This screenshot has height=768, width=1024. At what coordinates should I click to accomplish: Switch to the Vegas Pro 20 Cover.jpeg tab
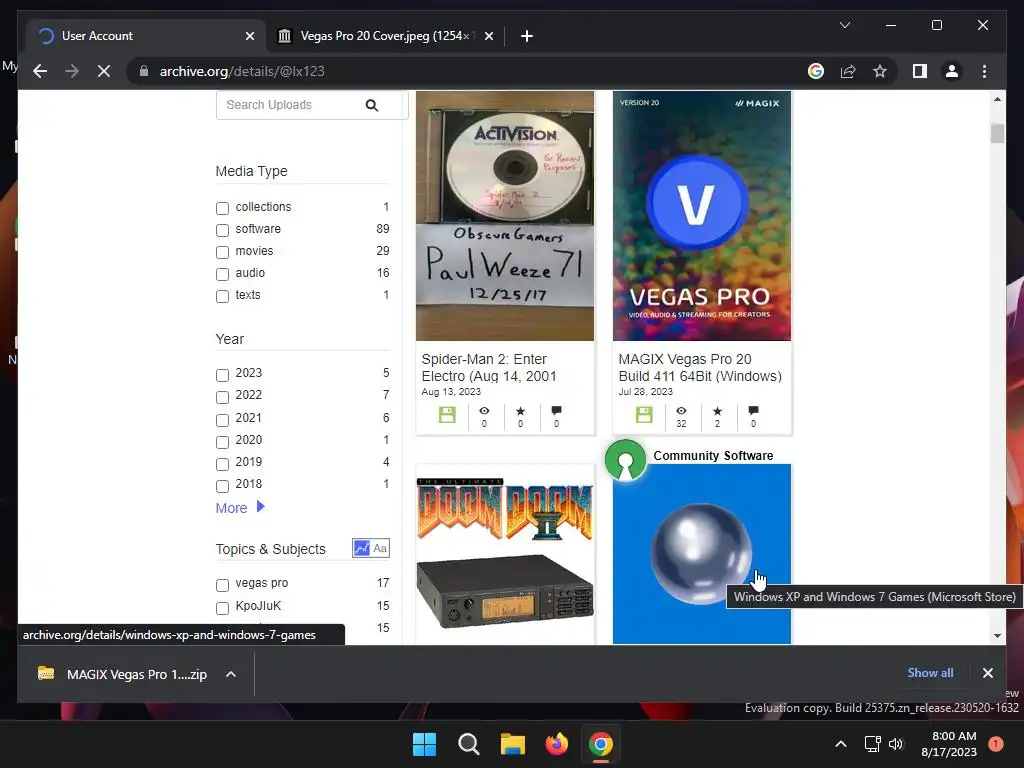385,36
